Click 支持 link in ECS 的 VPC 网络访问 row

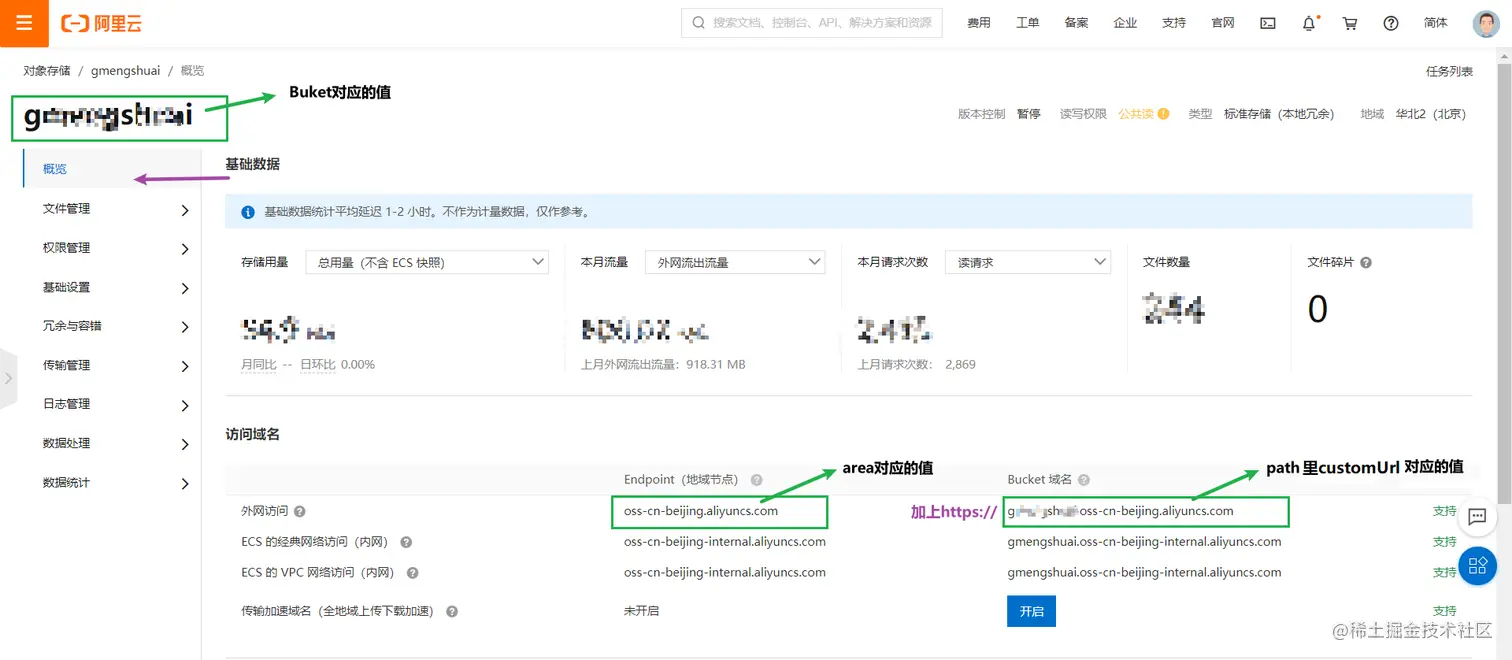click(1444, 573)
